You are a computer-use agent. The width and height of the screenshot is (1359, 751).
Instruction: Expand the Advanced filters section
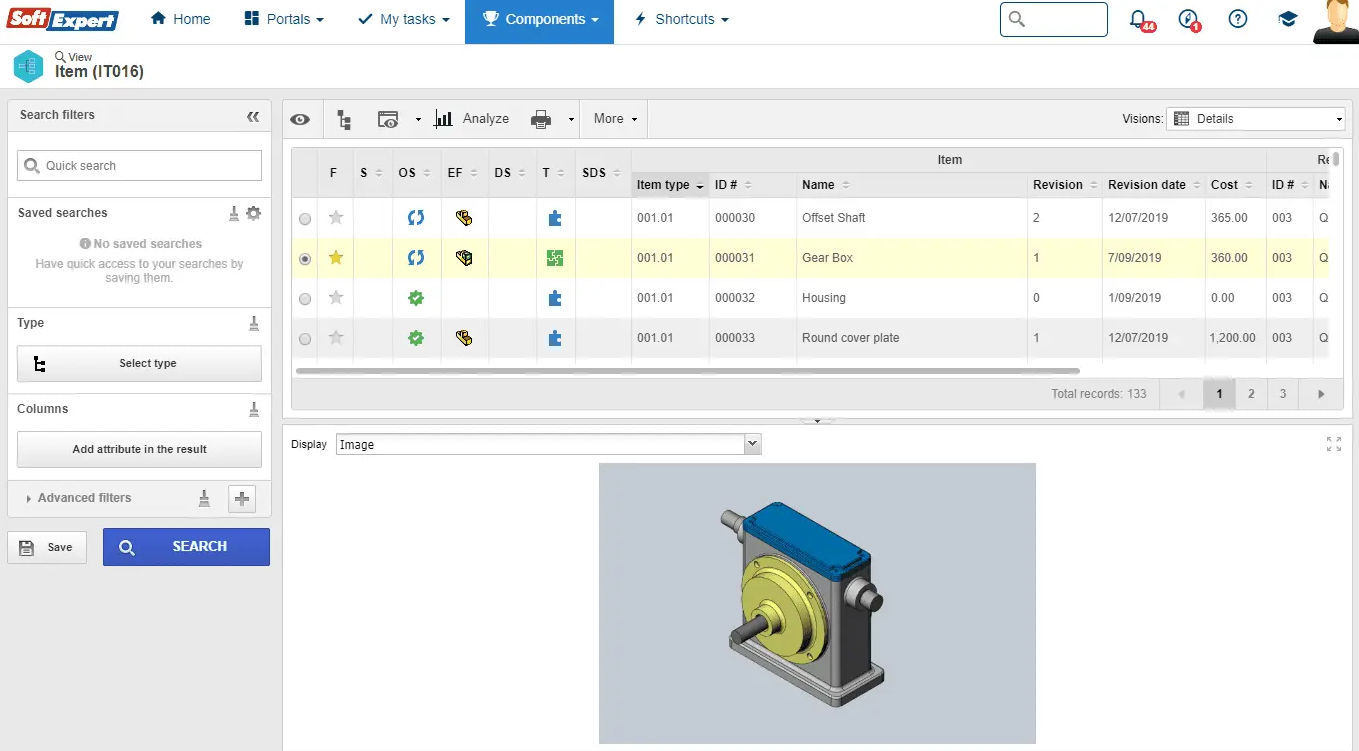[x=85, y=498]
